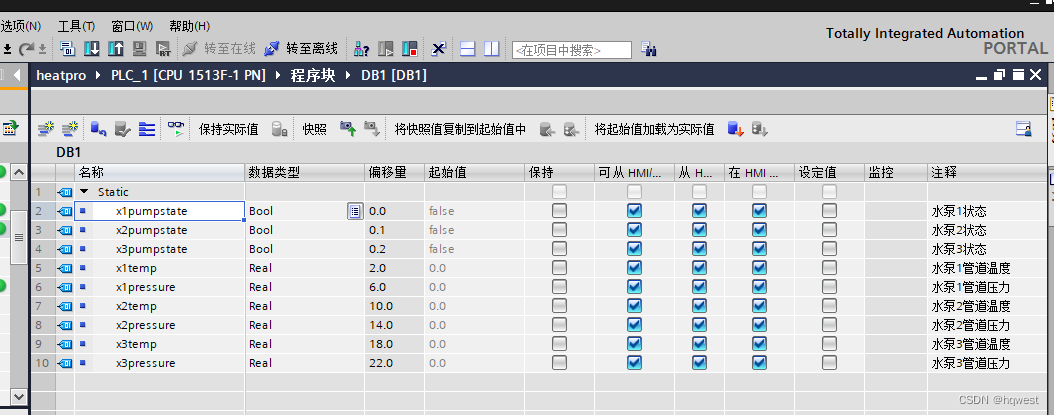Open the 窗口 menu
The height and width of the screenshot is (415, 1054).
132,26
